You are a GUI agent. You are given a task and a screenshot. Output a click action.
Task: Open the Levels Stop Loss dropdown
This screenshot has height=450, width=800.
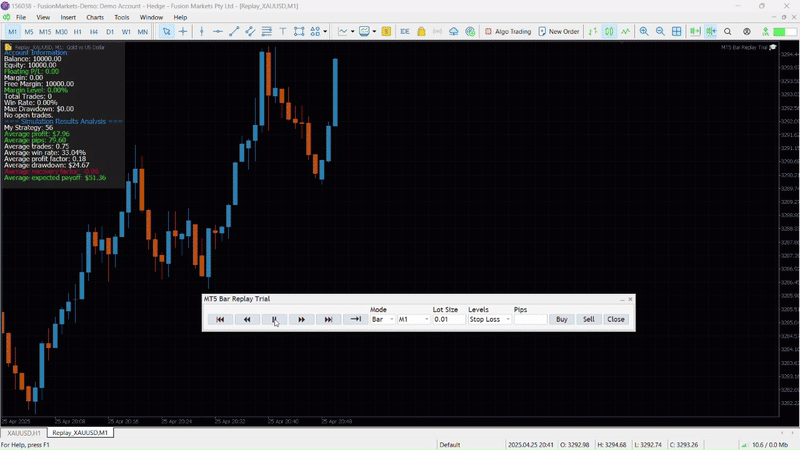tap(490, 319)
